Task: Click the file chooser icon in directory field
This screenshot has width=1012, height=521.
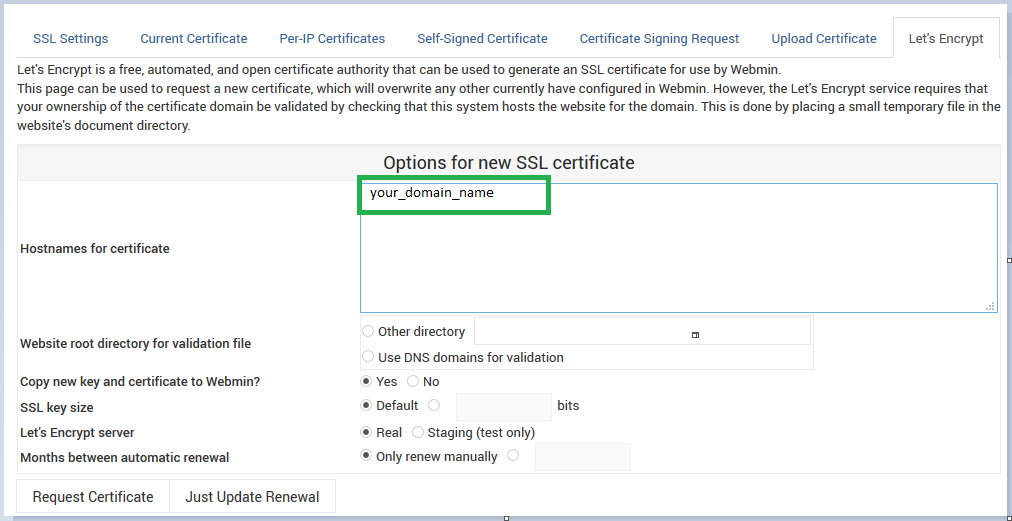Action: click(695, 334)
